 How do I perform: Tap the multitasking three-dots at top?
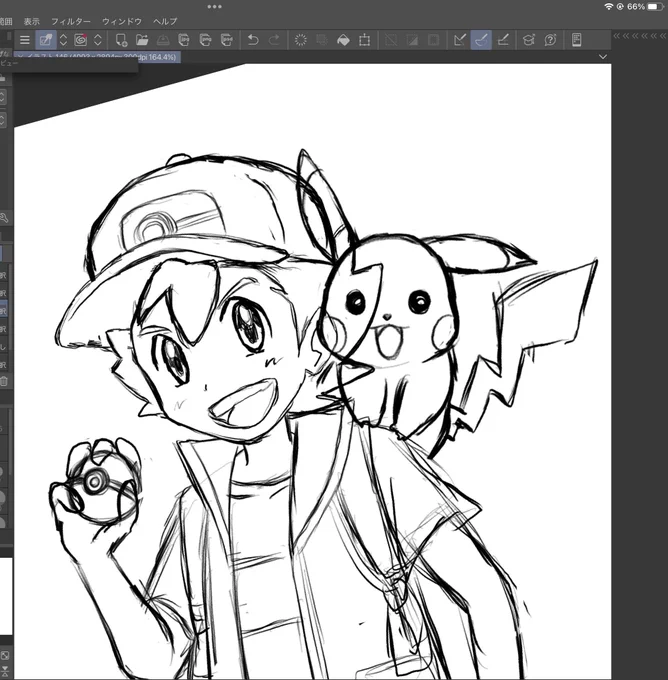[214, 7]
